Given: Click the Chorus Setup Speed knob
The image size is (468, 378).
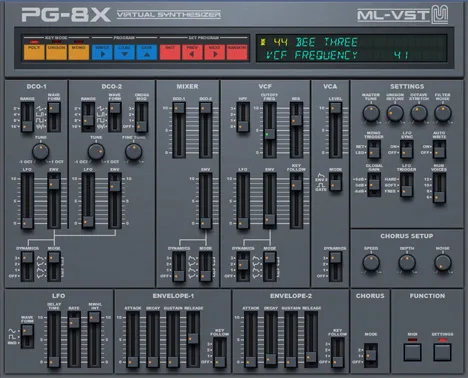Looking at the screenshot, I should click(x=371, y=262).
